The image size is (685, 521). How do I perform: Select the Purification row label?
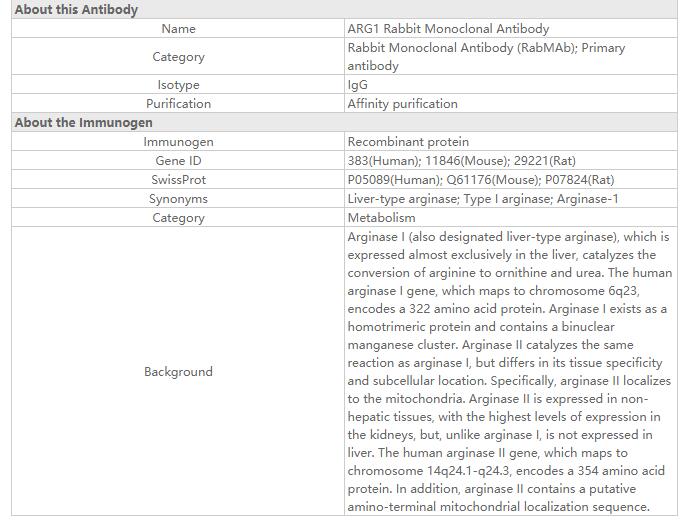[178, 104]
